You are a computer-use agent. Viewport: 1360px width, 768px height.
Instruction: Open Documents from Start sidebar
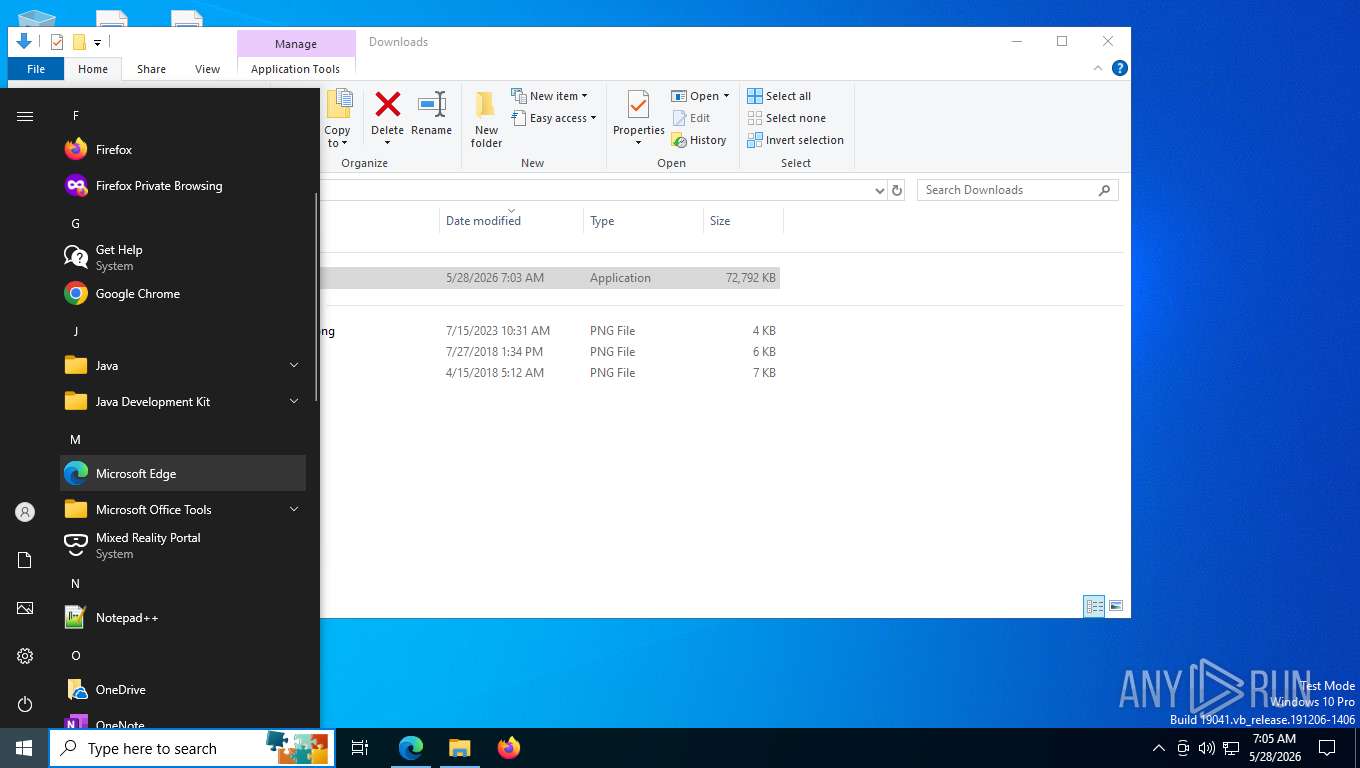point(25,560)
